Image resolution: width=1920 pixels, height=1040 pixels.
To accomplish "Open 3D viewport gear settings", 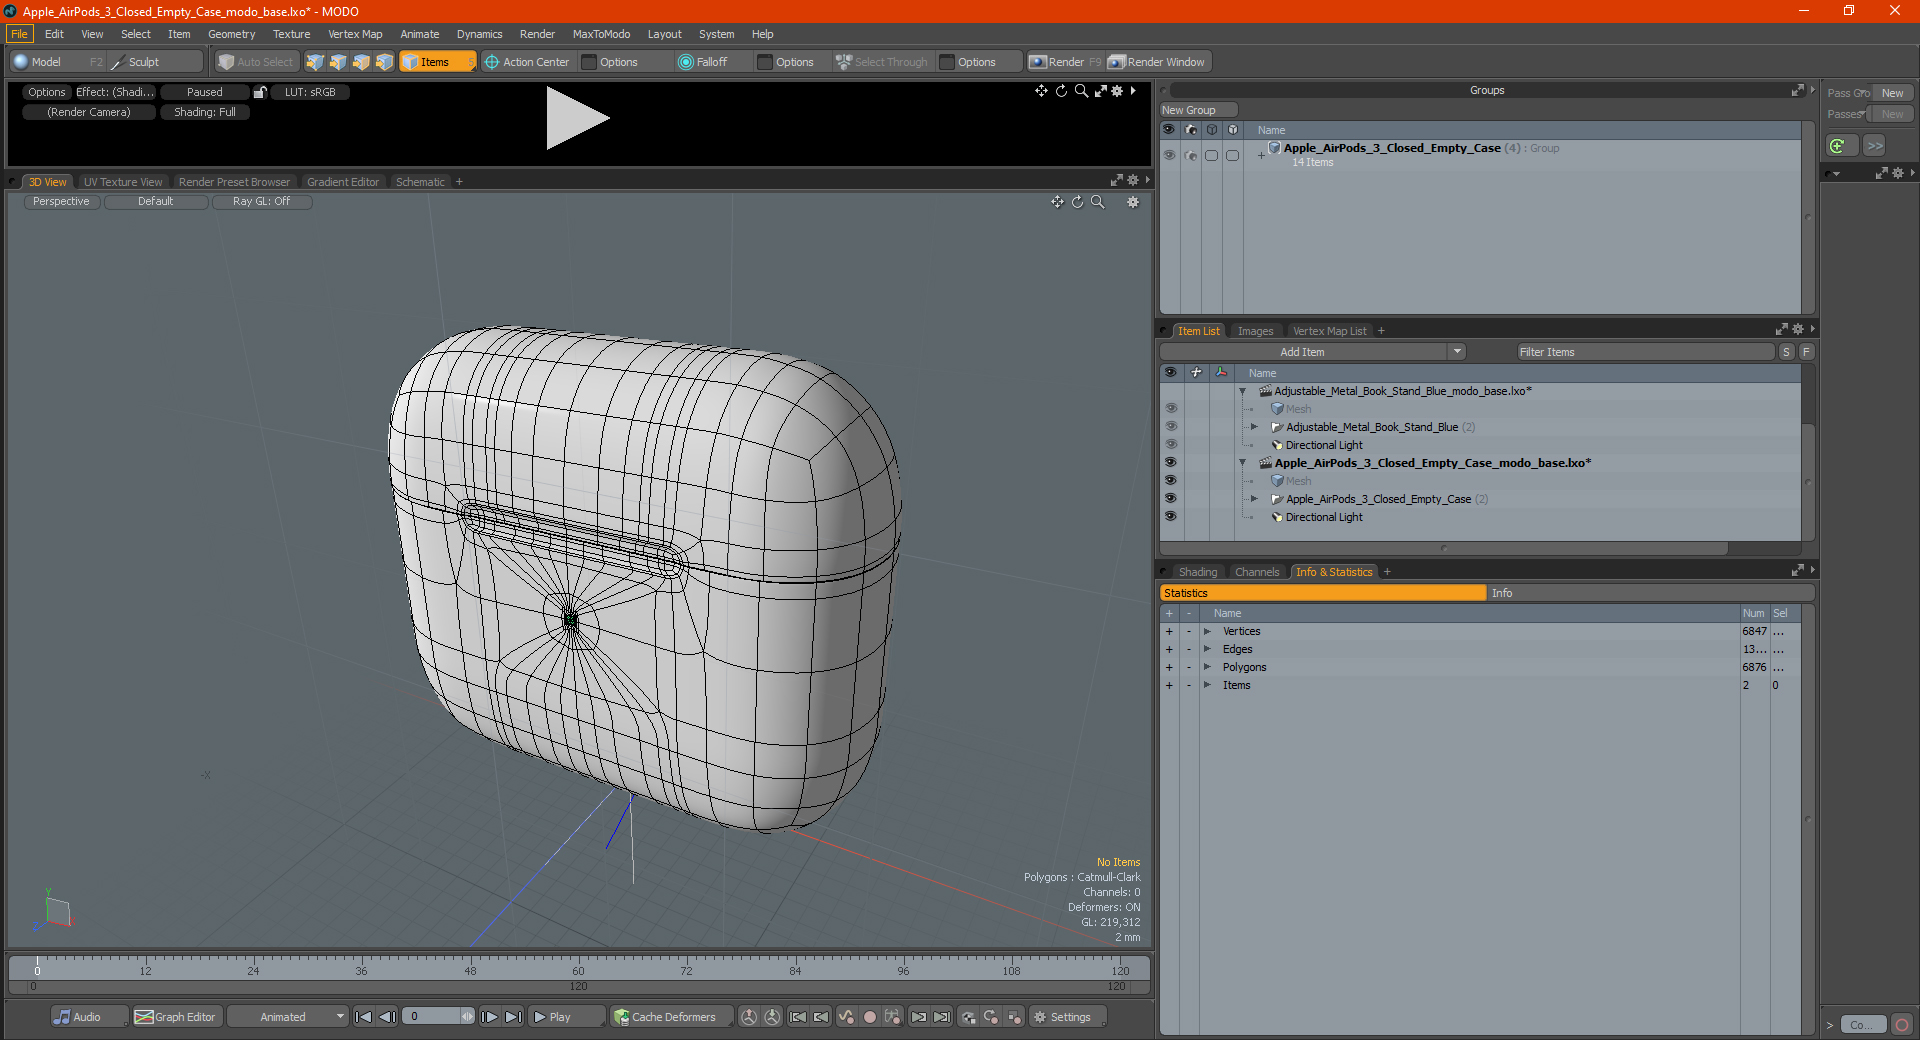I will 1133,202.
